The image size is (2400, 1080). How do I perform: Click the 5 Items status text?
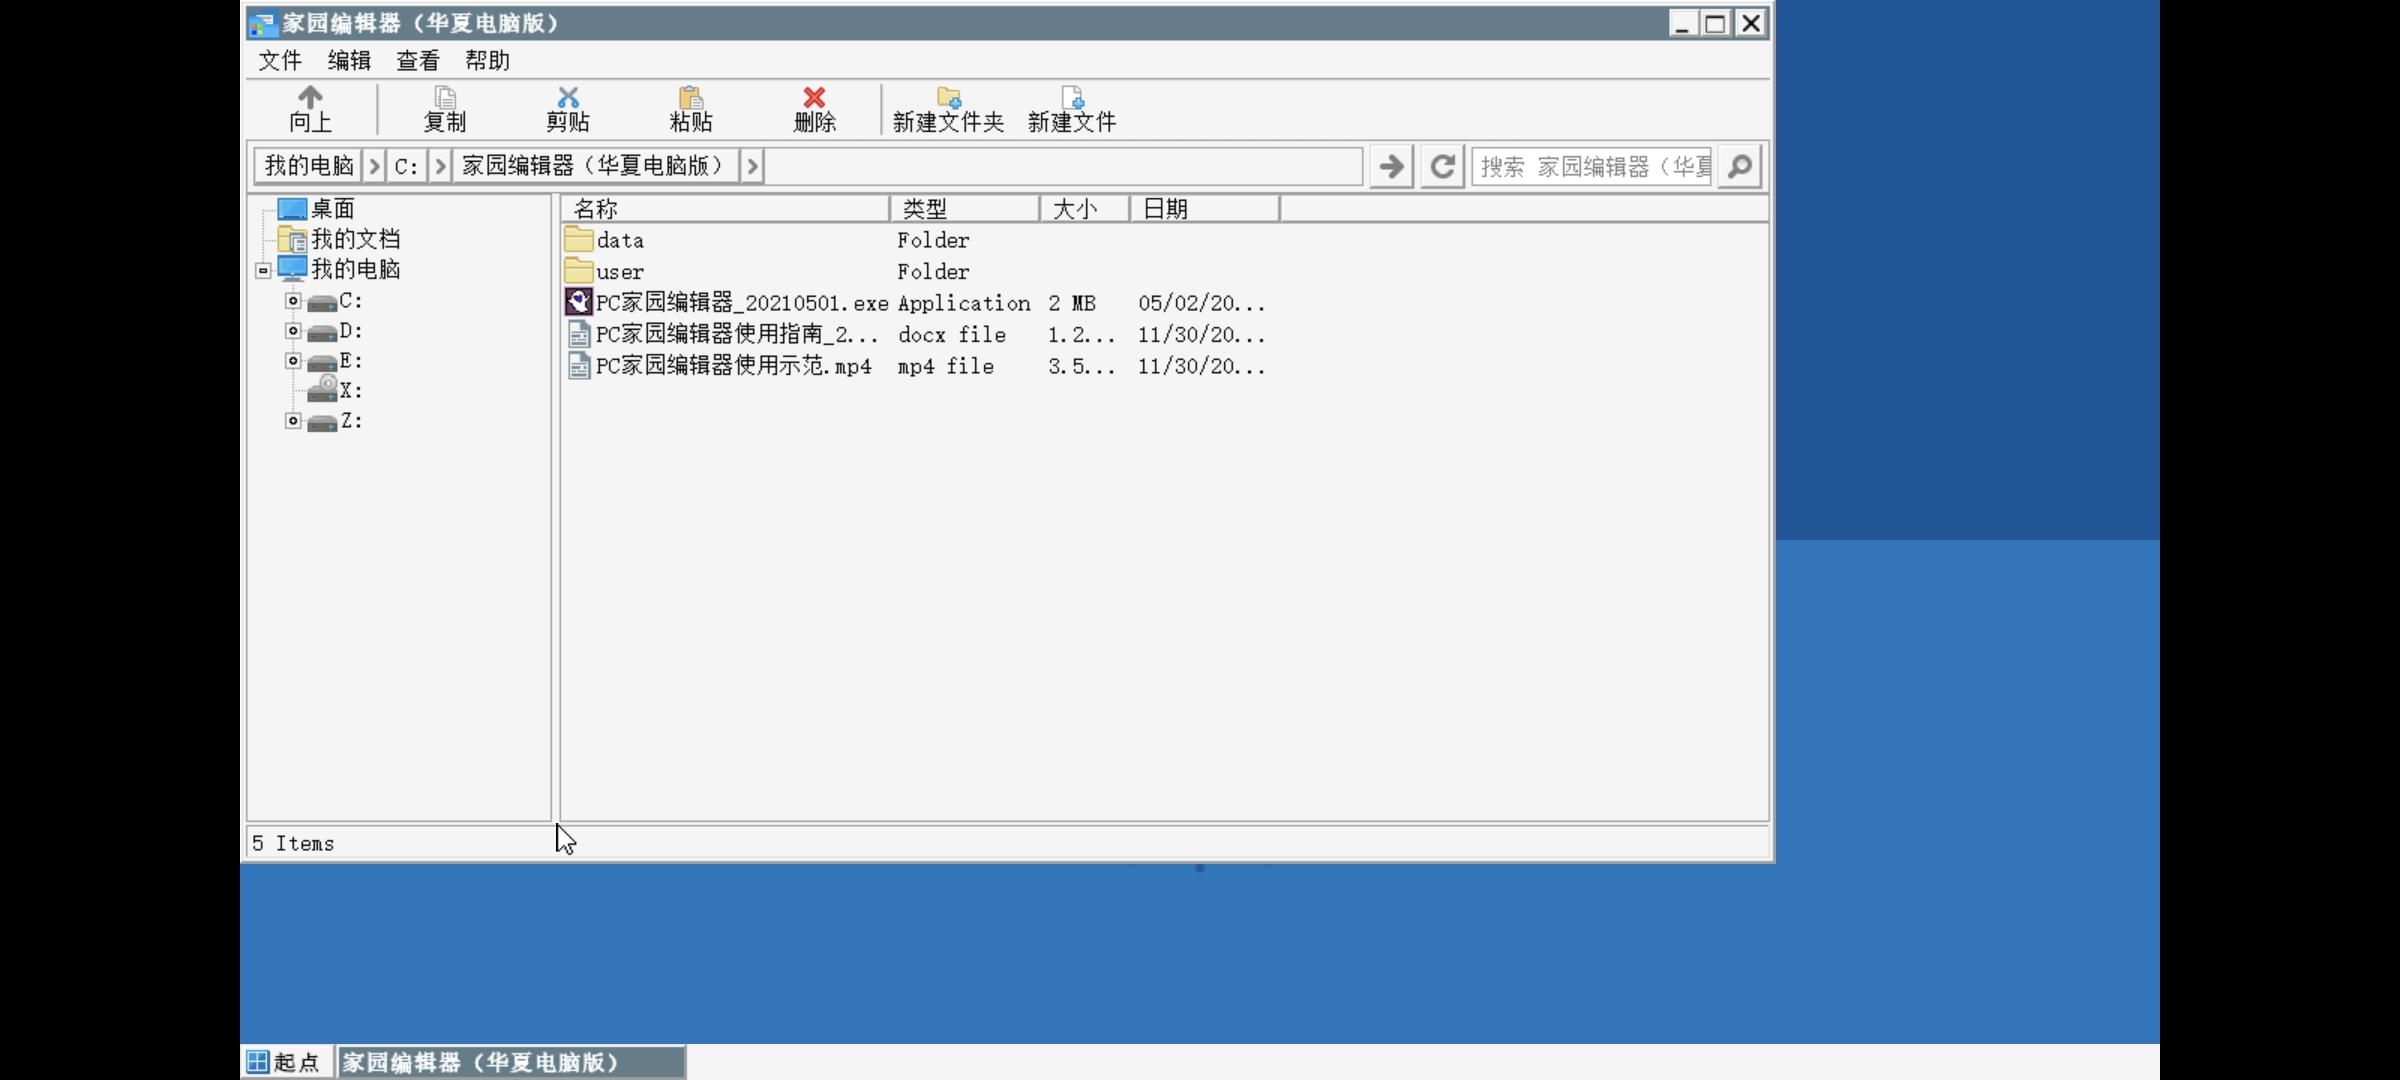pyautogui.click(x=293, y=843)
